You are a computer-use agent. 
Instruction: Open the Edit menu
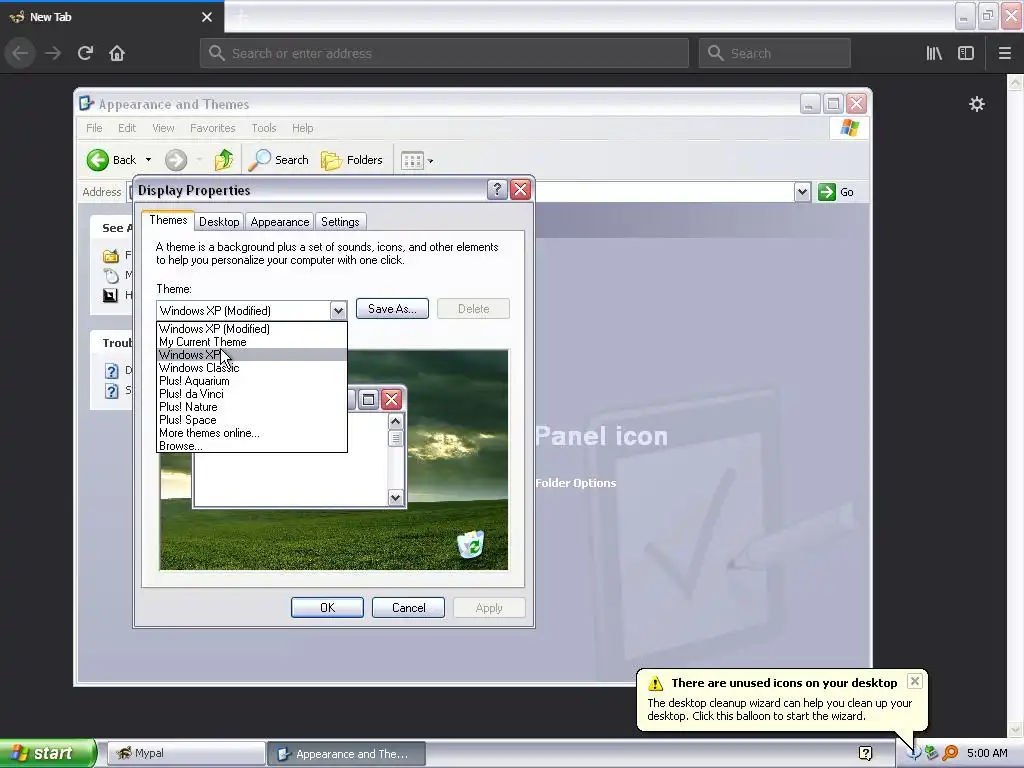pos(127,128)
